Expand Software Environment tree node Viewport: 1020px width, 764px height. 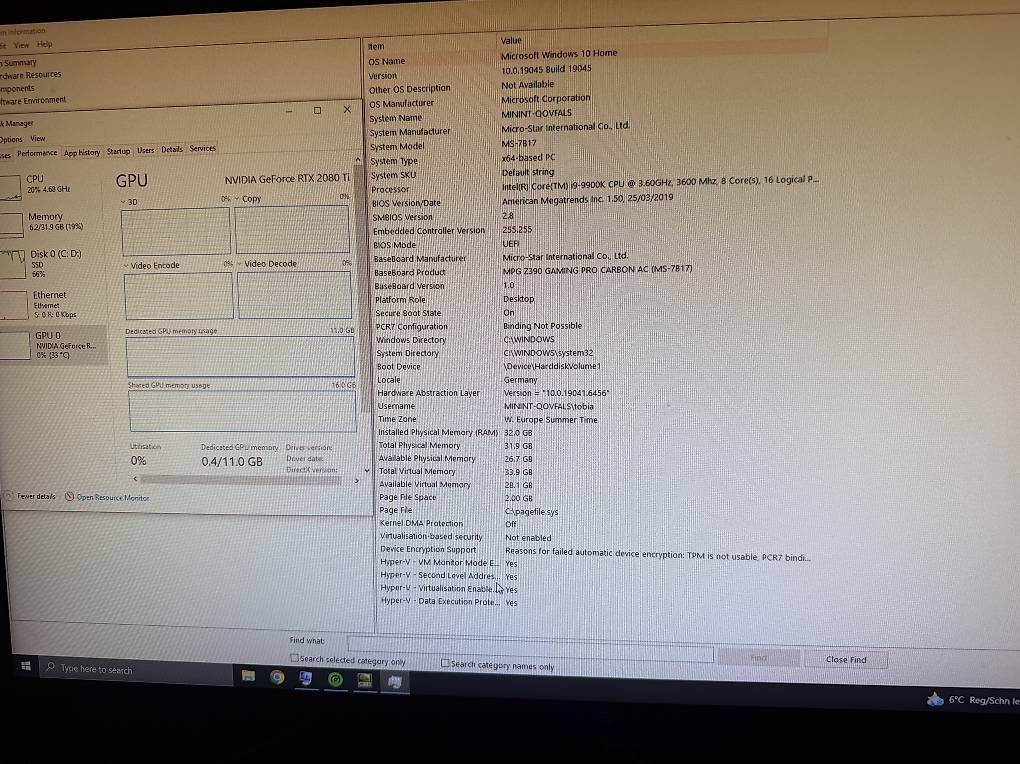pyautogui.click(x=33, y=100)
